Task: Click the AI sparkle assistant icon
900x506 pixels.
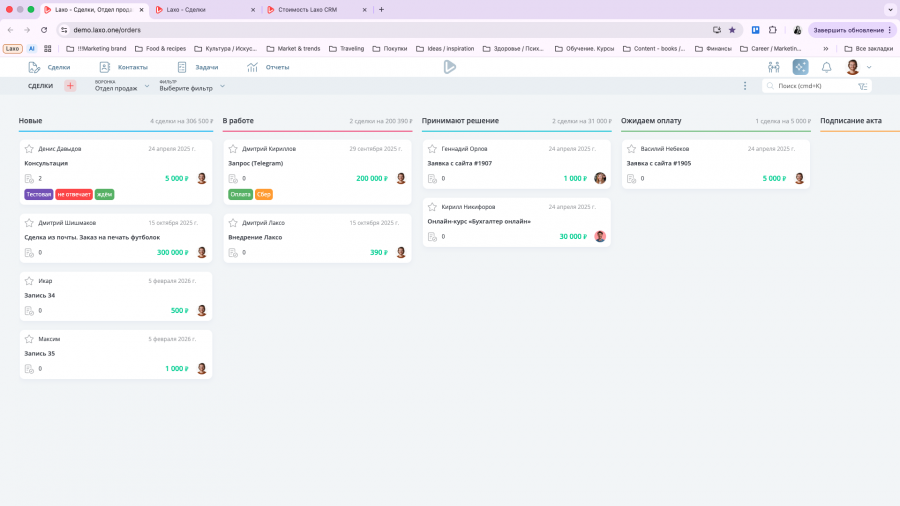Action: (x=800, y=67)
